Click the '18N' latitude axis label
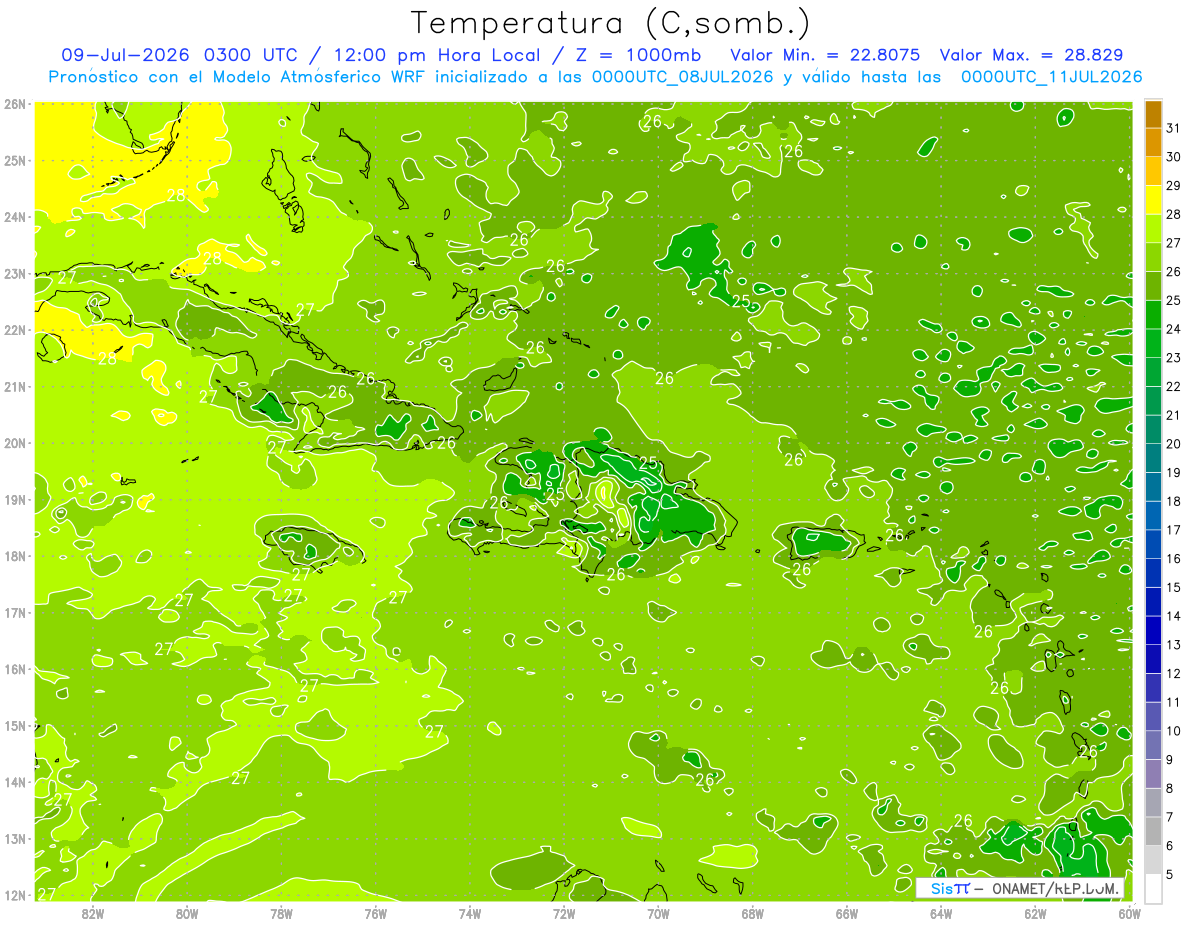Image resolution: width=1200 pixels, height=927 pixels. coord(14,556)
